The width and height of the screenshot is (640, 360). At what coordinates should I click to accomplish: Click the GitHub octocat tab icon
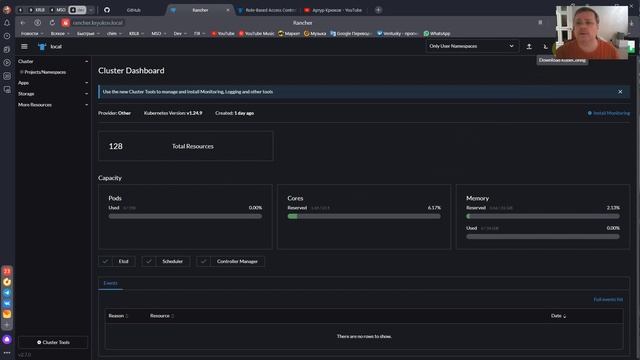tap(107, 10)
